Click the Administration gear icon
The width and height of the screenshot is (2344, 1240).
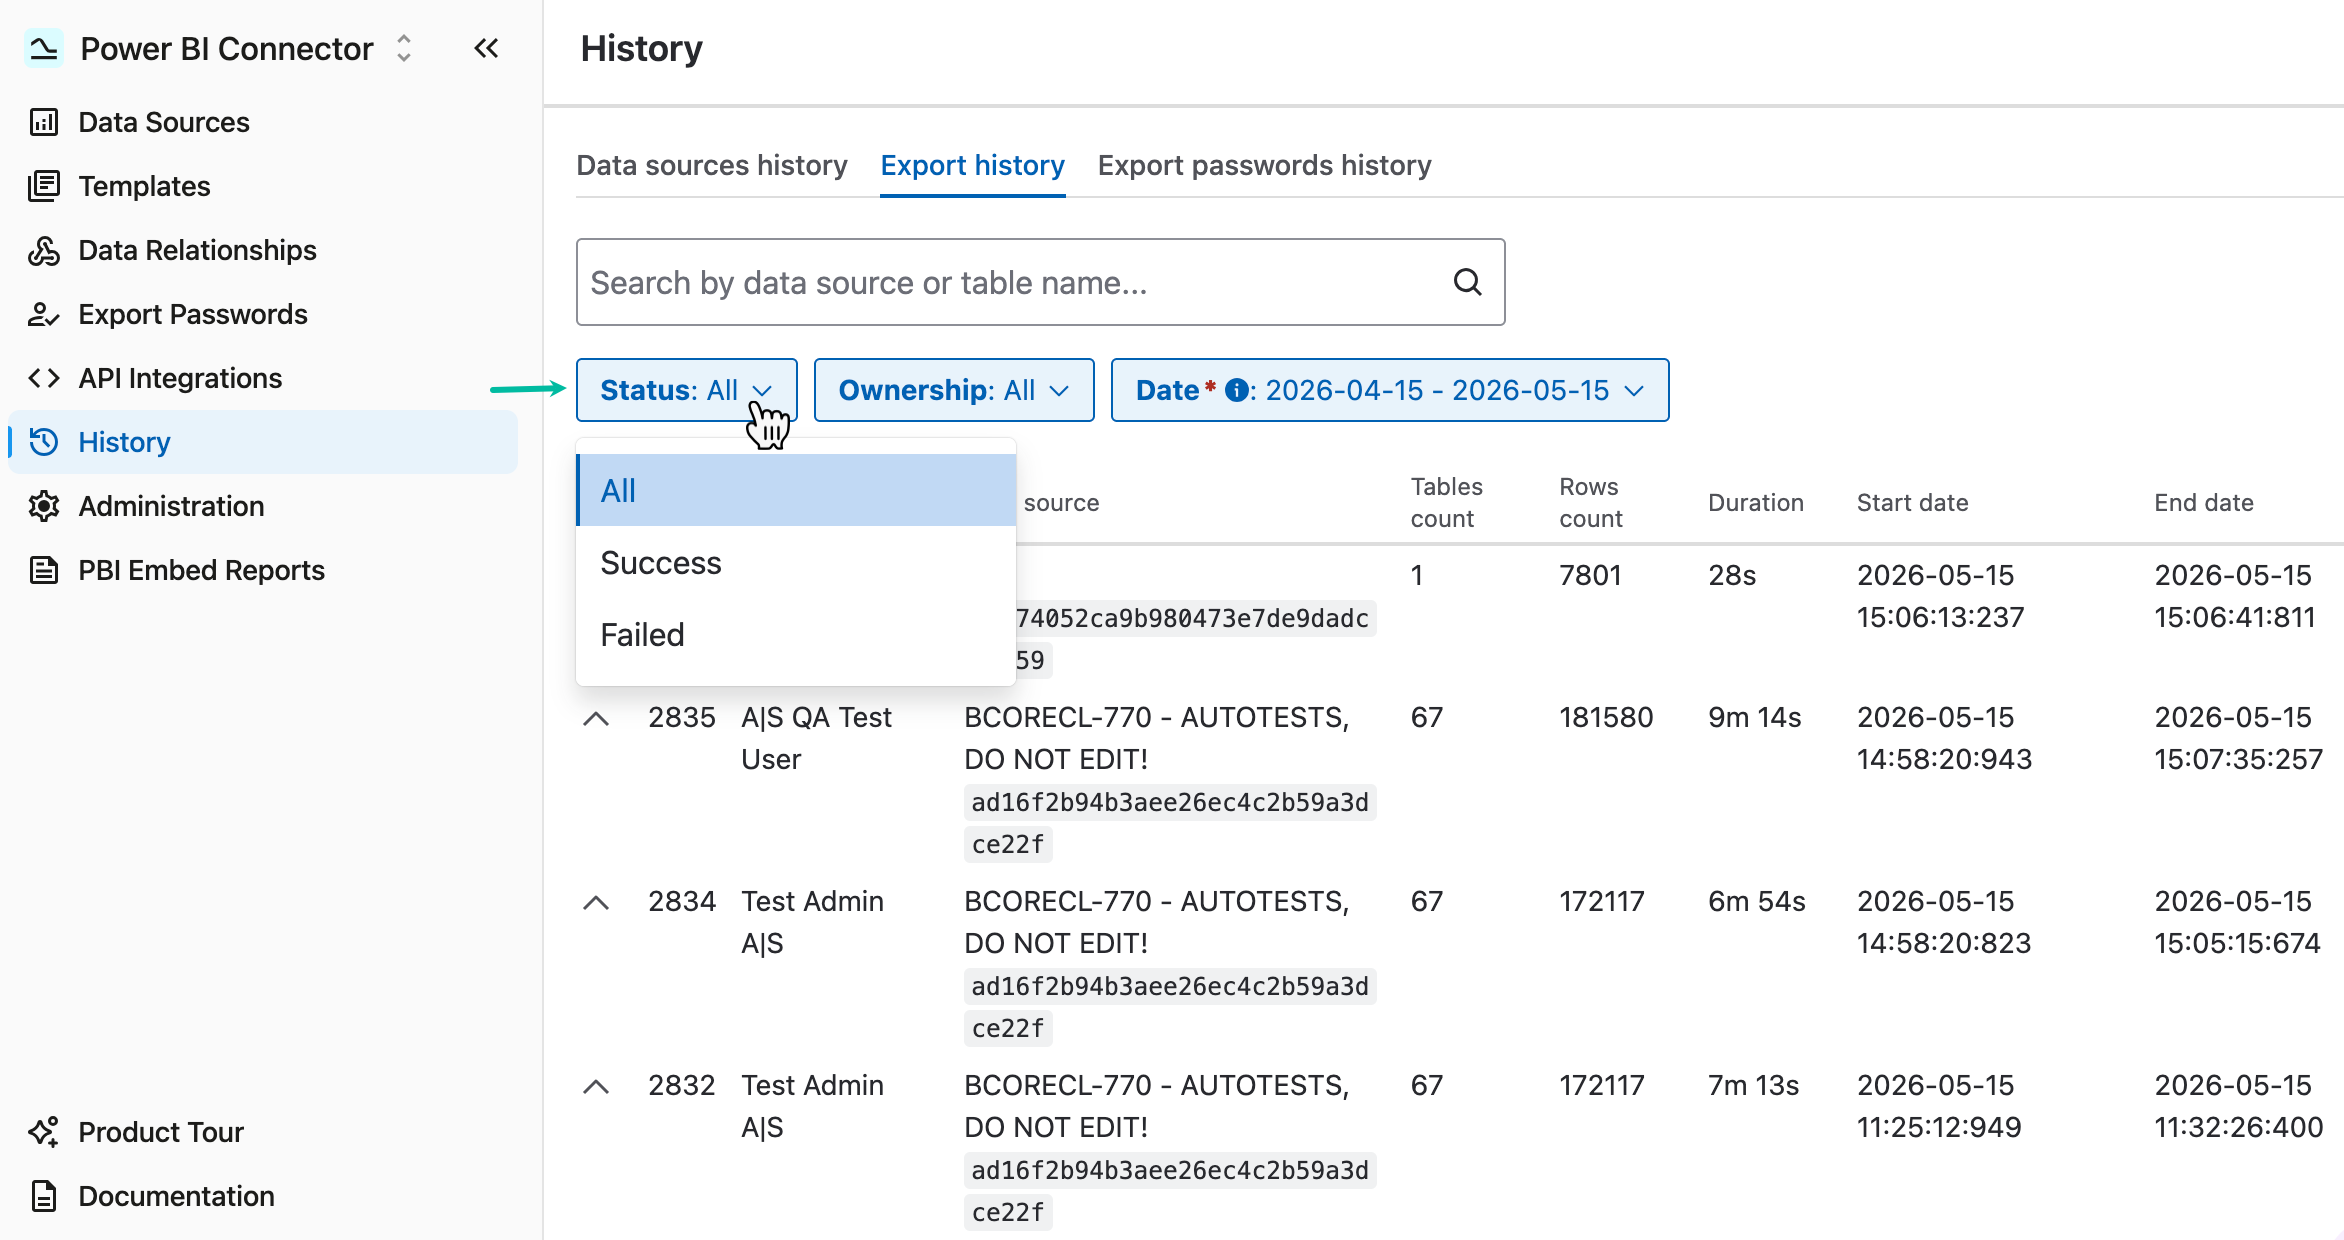click(x=44, y=506)
